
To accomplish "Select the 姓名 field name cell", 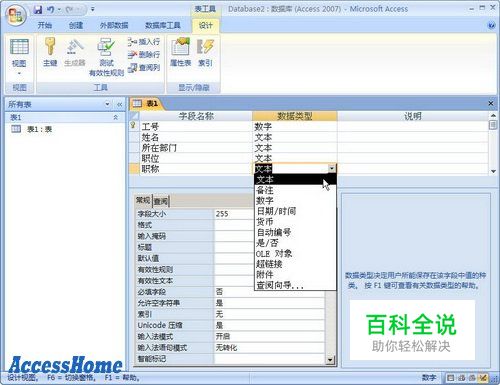I will (x=196, y=137).
